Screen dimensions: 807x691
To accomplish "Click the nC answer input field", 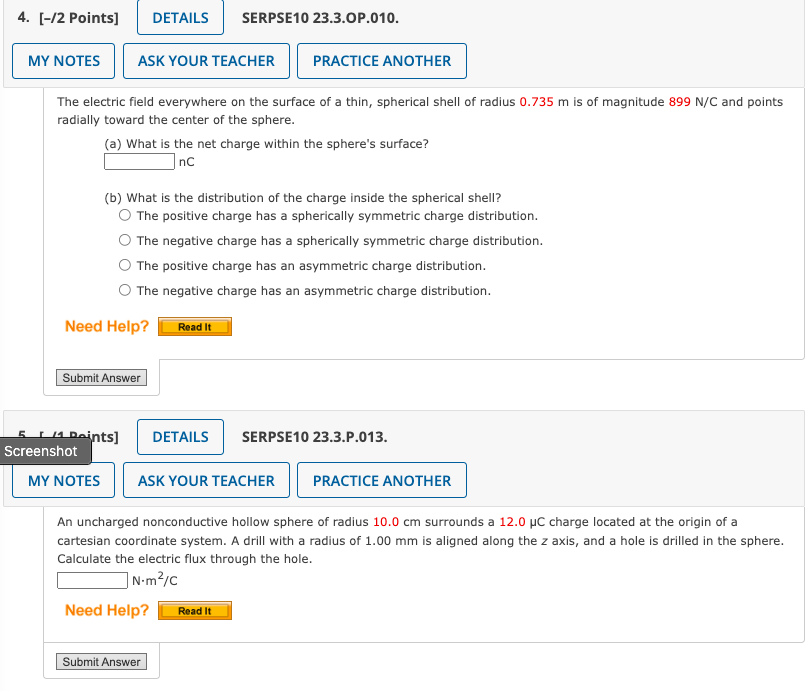I will [139, 160].
